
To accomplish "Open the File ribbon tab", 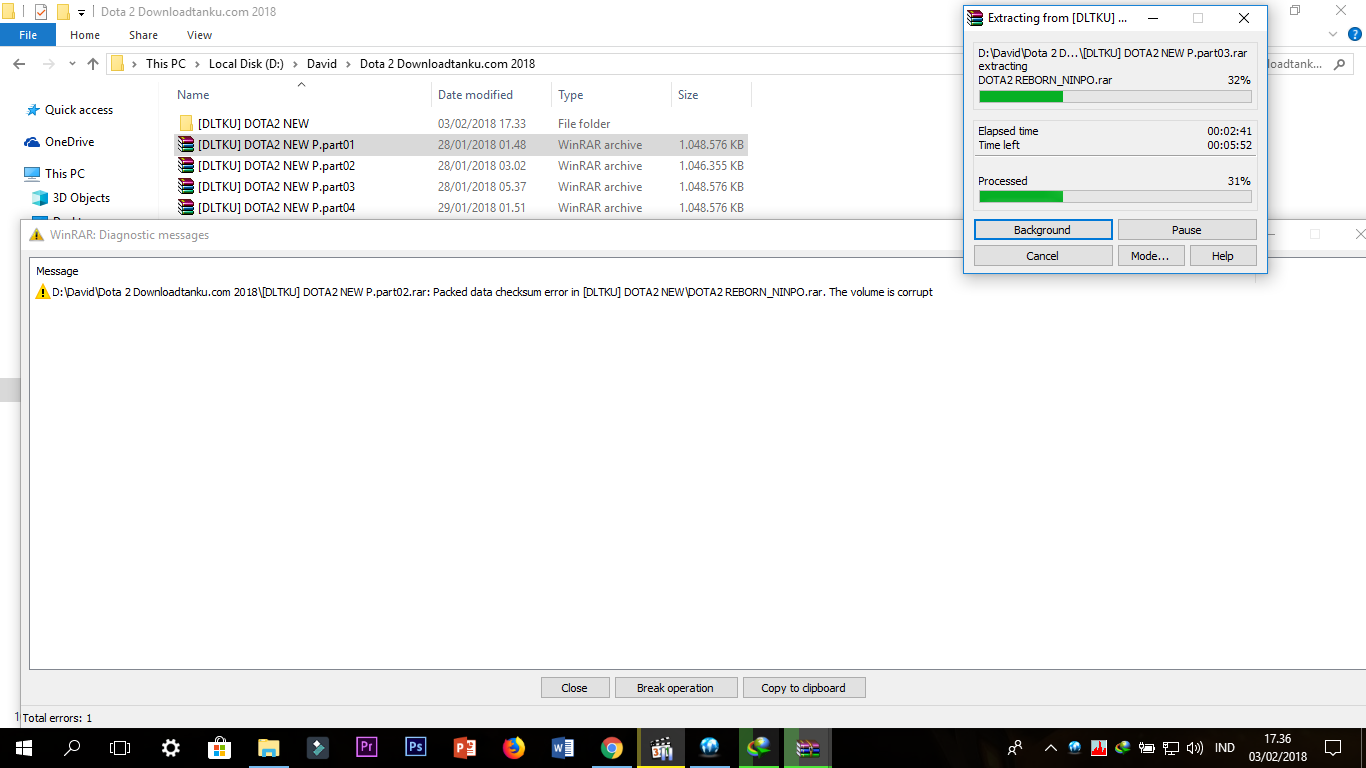I will coord(28,35).
